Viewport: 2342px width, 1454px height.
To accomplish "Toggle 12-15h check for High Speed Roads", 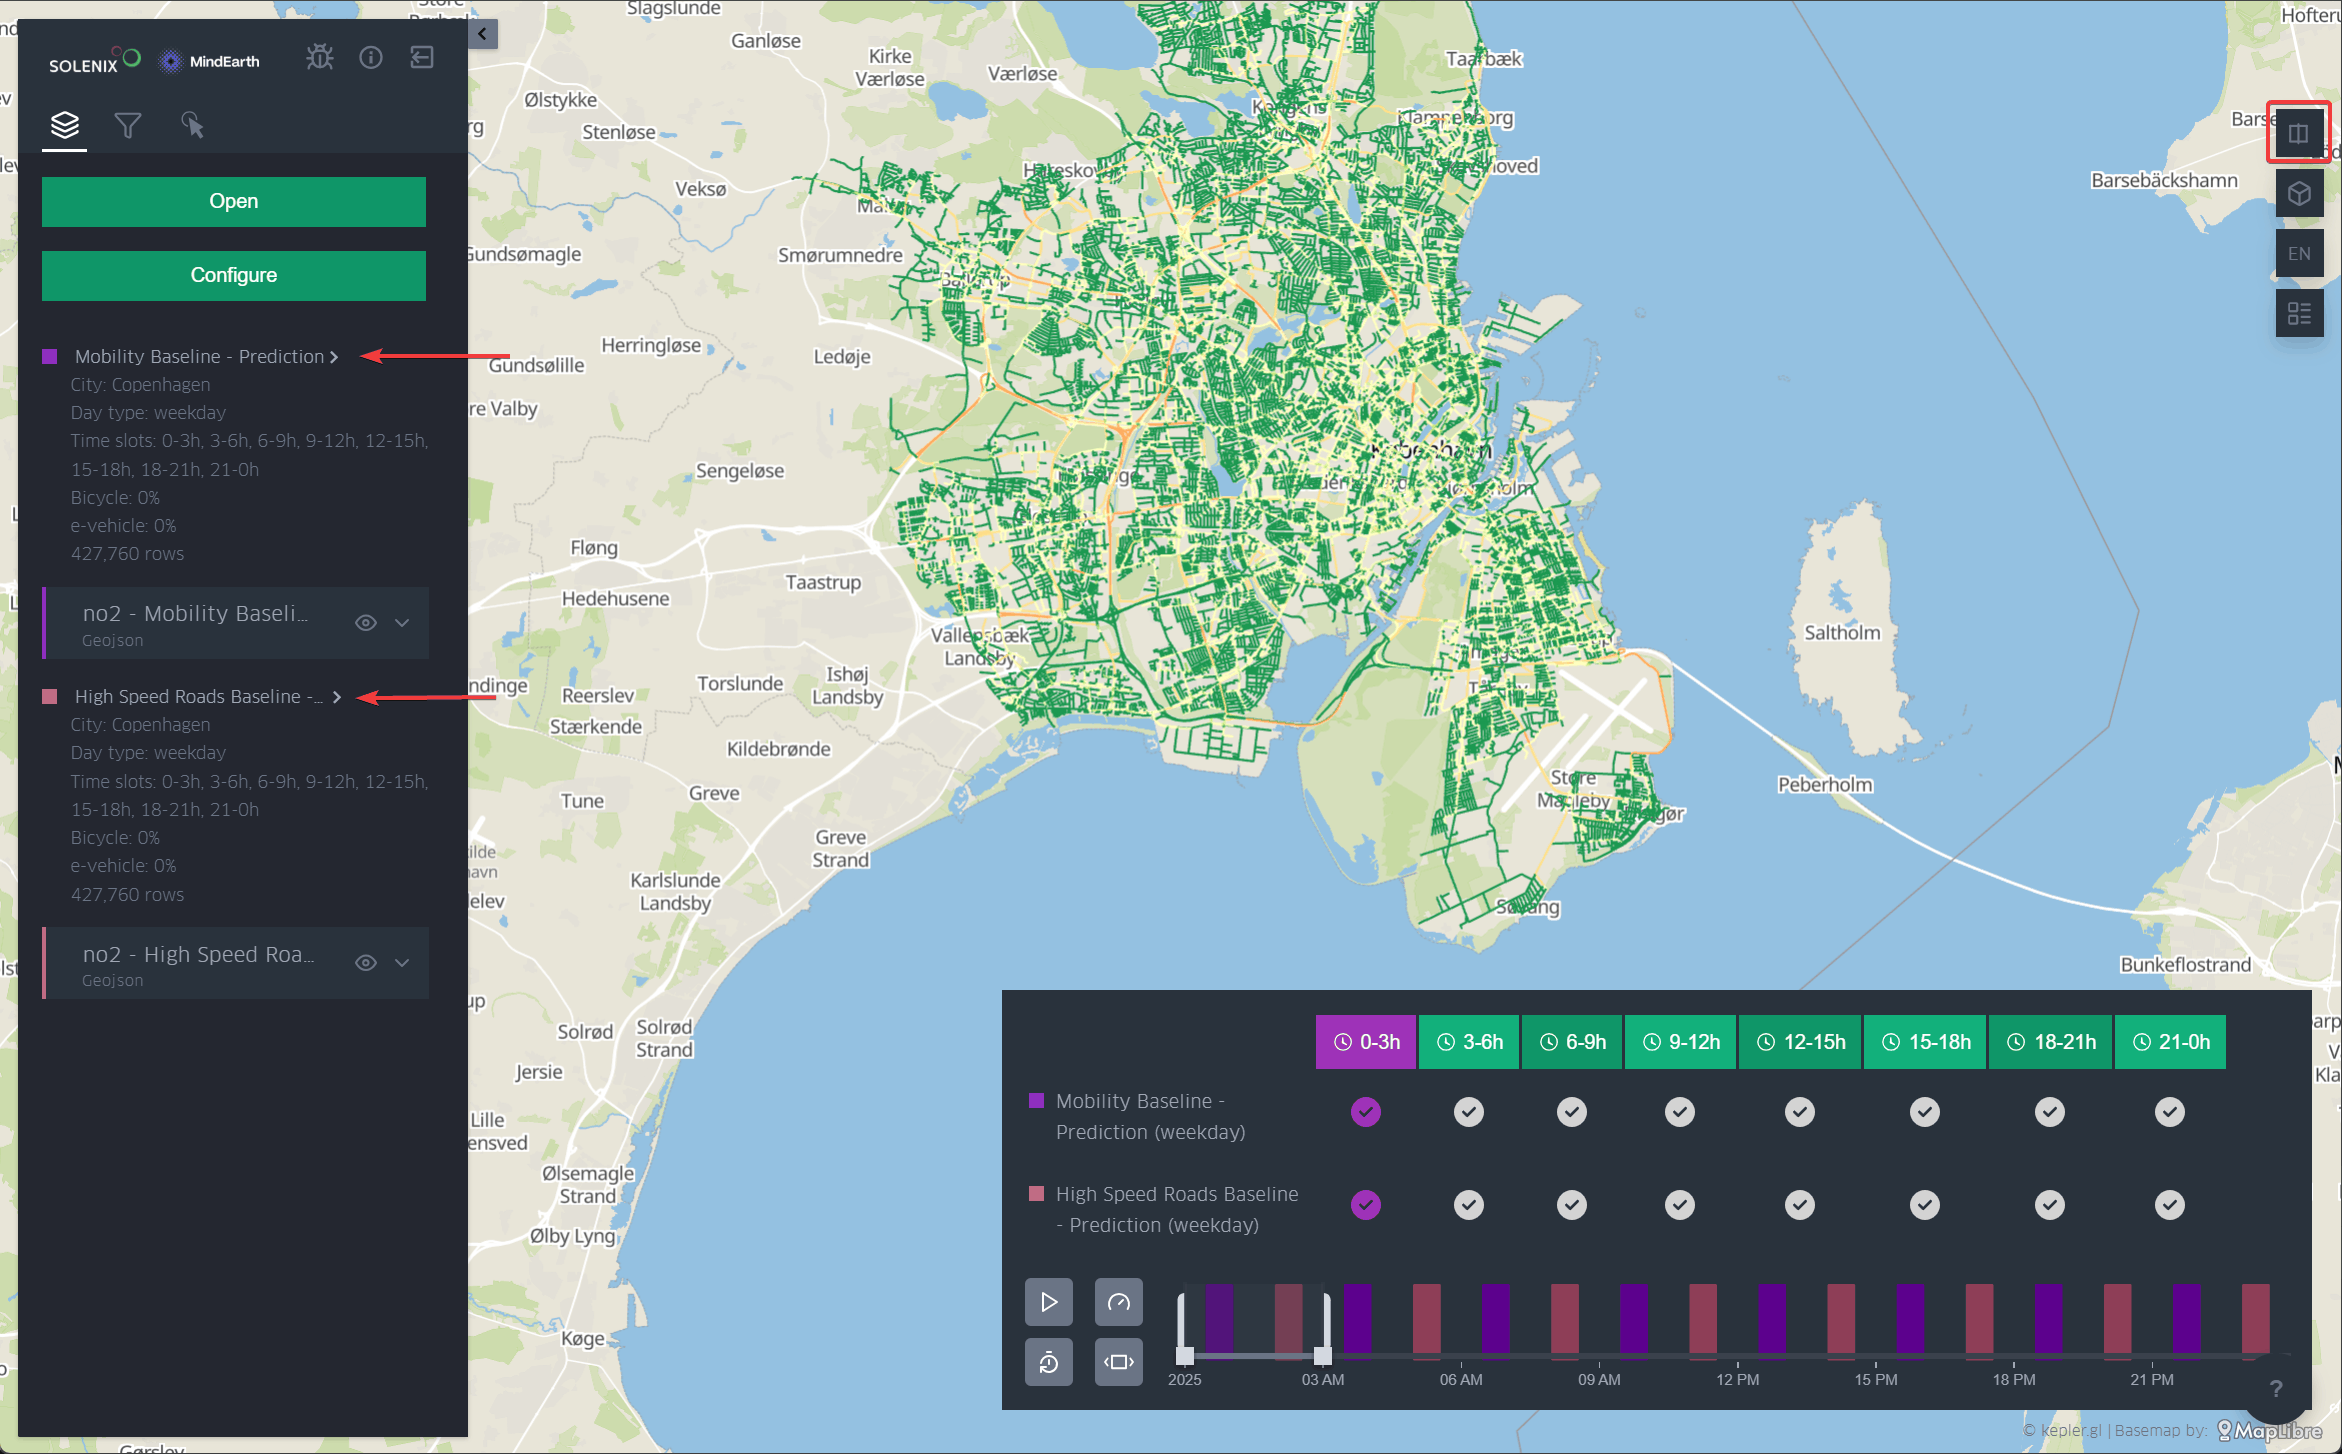I will (x=1799, y=1205).
